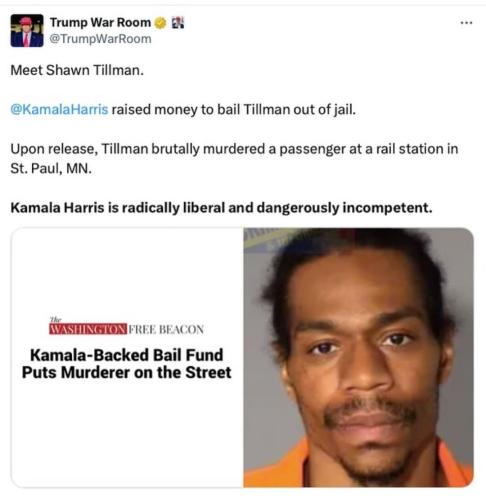This screenshot has height=500, width=486.
Task: Open the Kamala-Backed Bail Fund headline
Action: point(127,364)
